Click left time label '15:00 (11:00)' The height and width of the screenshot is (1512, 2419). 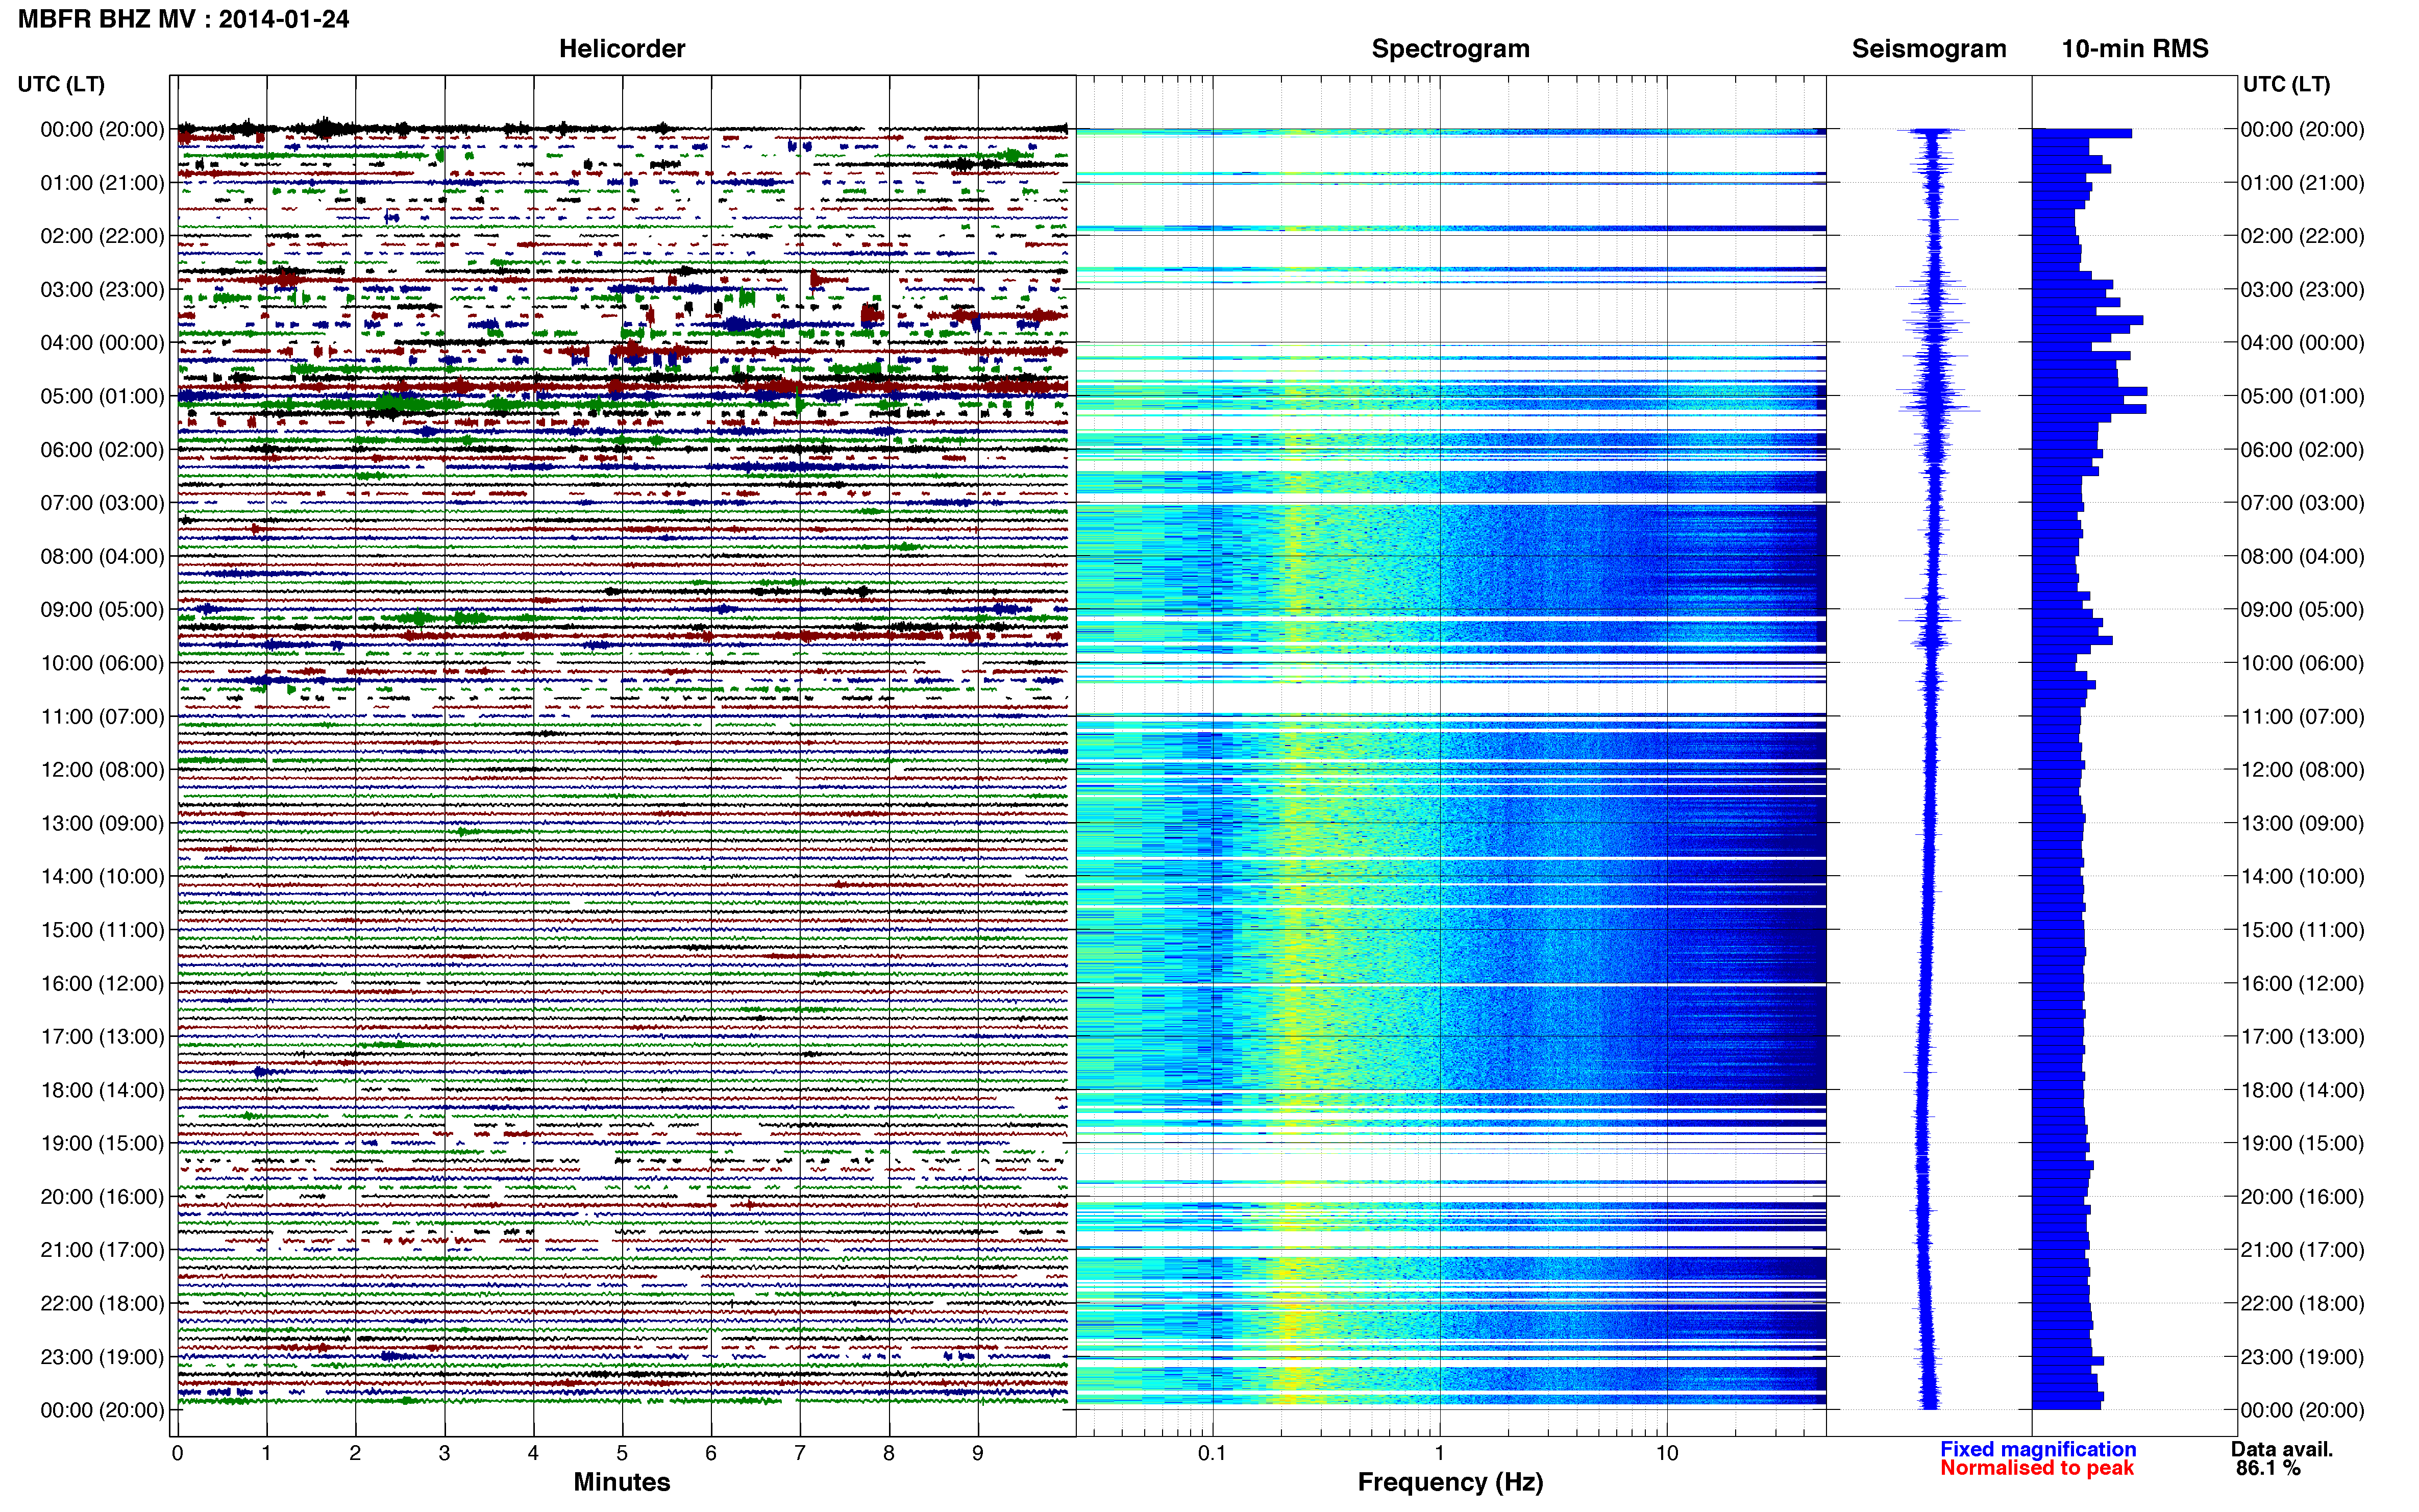point(102,930)
